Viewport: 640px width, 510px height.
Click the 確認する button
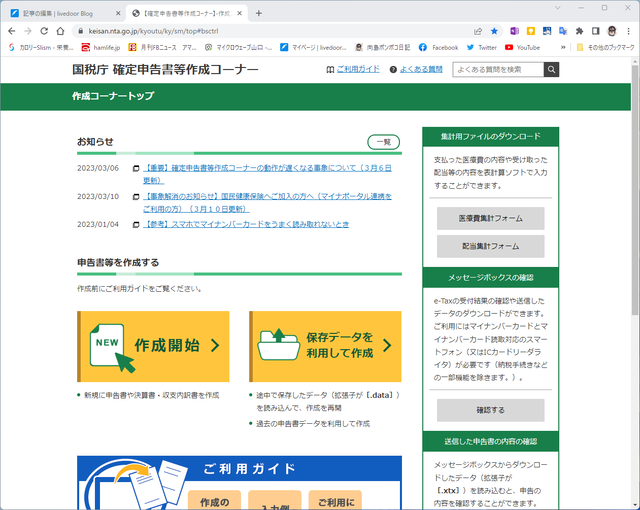click(x=491, y=410)
